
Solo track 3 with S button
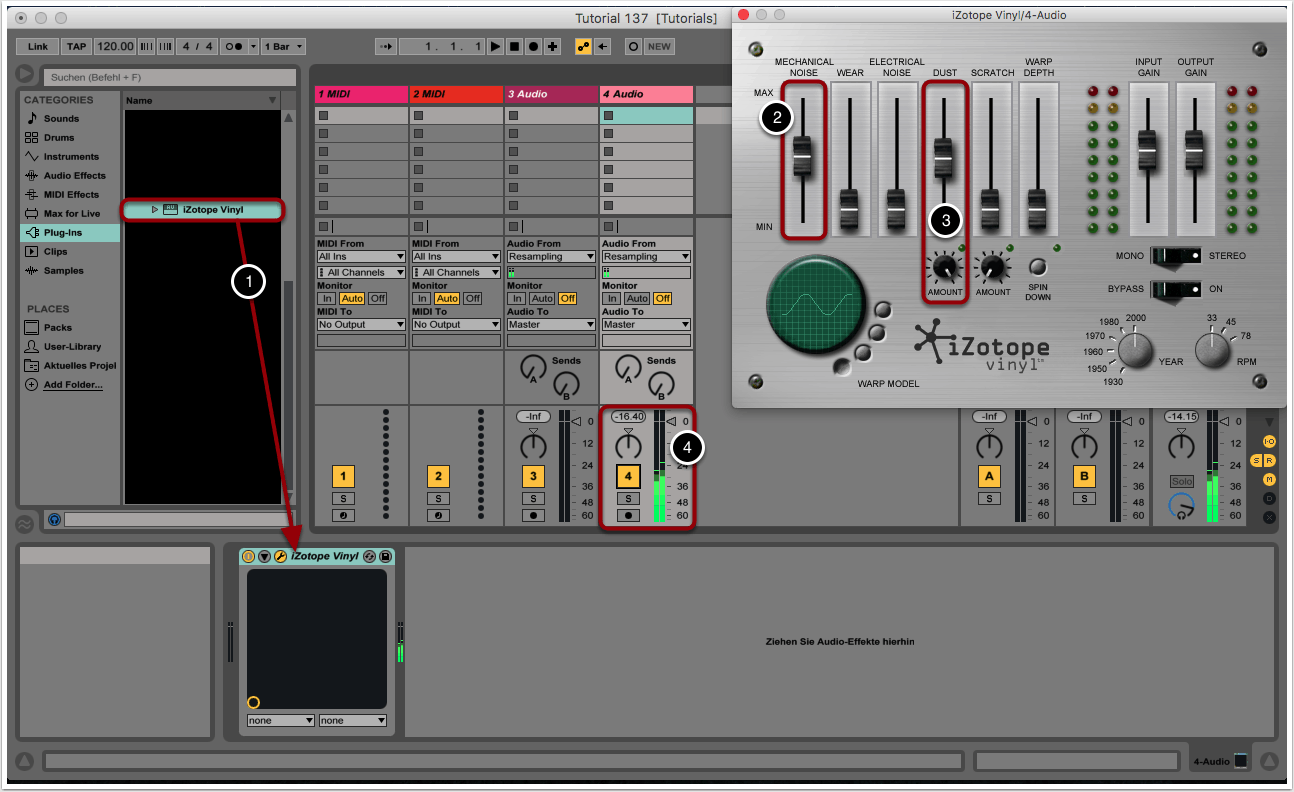[x=534, y=498]
